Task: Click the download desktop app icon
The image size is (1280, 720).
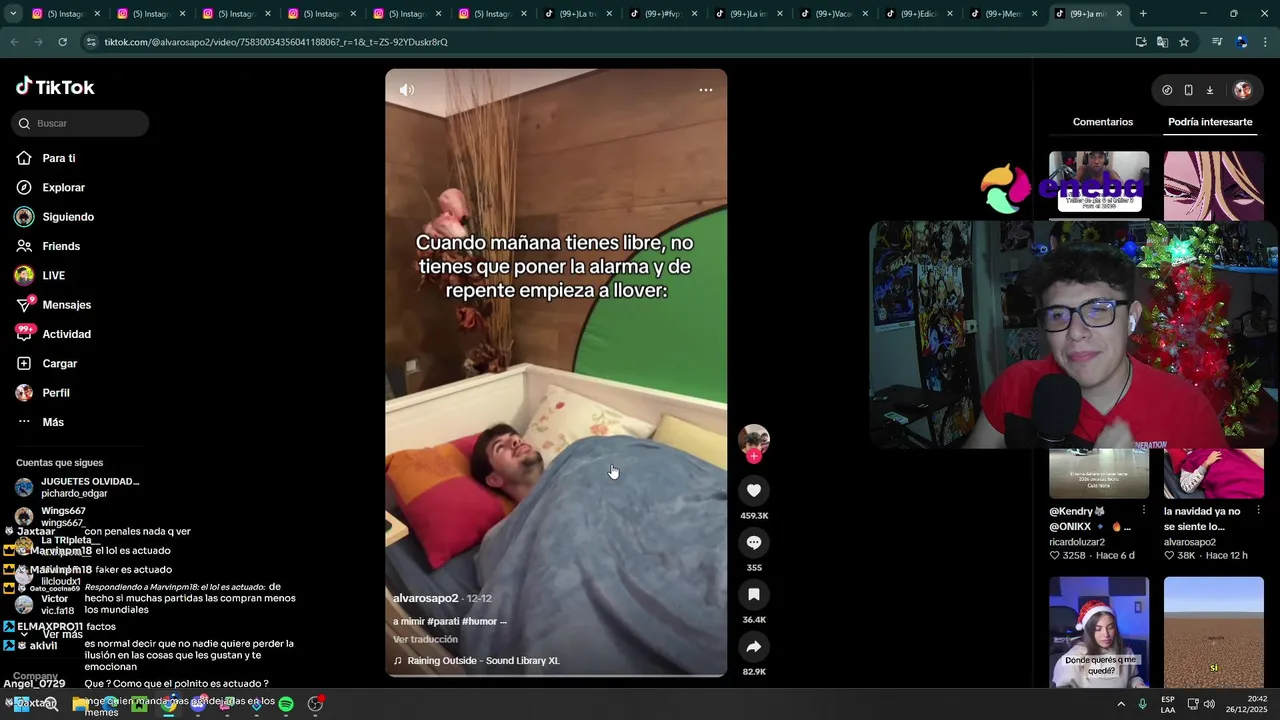Action: pyautogui.click(x=1209, y=90)
